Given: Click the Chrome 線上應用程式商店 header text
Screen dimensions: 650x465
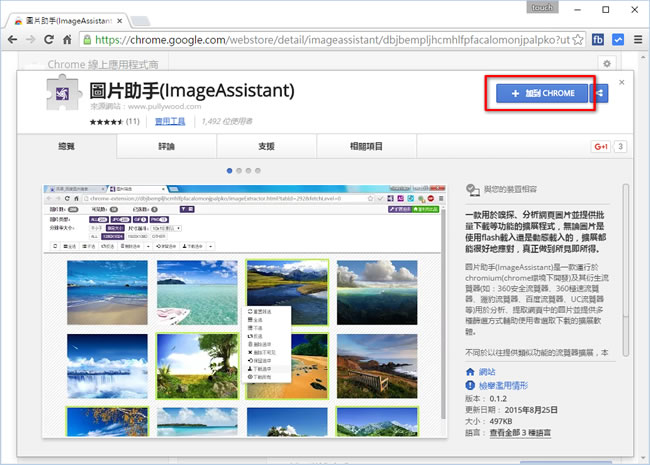Looking at the screenshot, I should pos(103,65).
